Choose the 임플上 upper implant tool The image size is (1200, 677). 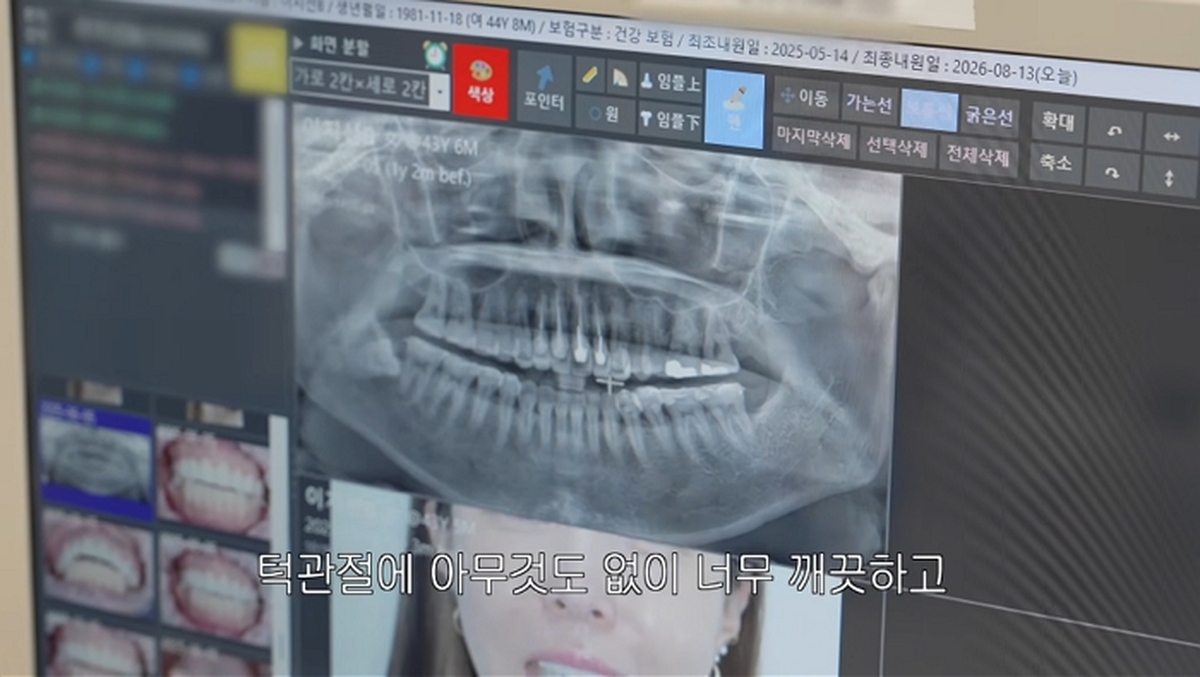pos(671,84)
